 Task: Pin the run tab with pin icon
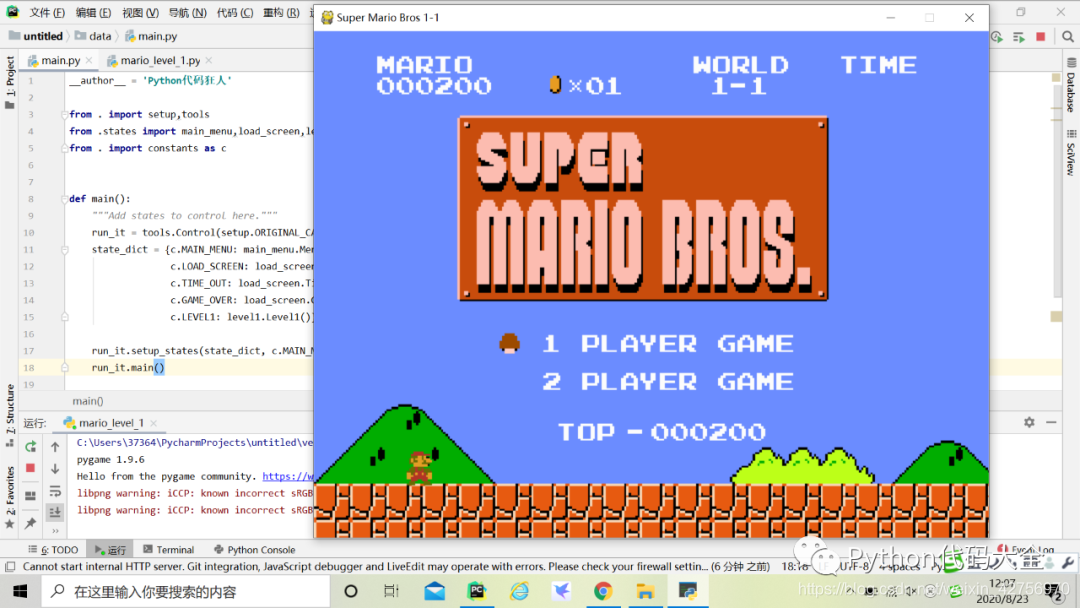click(30, 523)
